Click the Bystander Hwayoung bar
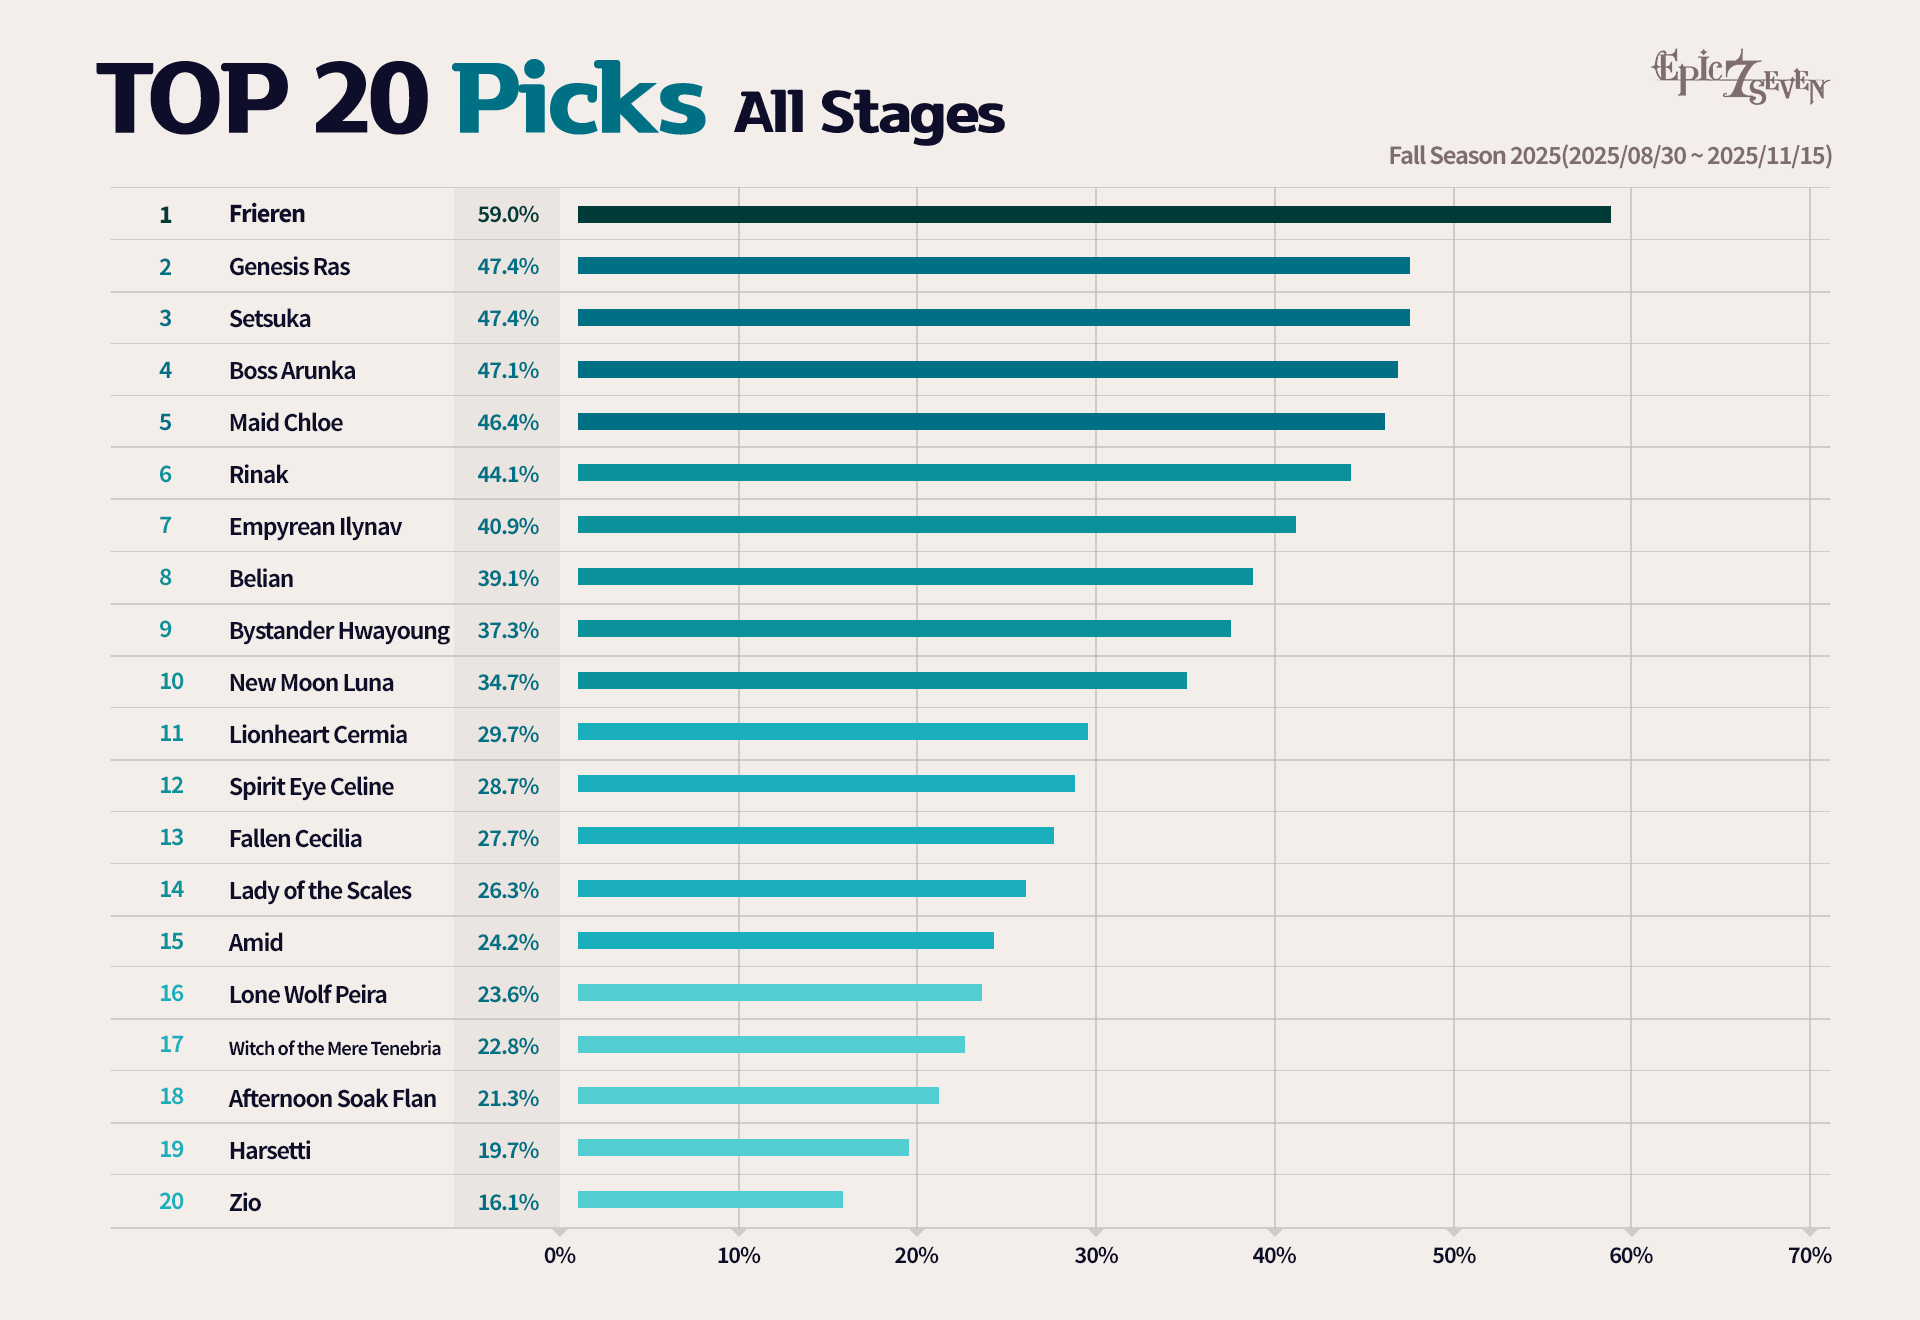 pyautogui.click(x=903, y=629)
